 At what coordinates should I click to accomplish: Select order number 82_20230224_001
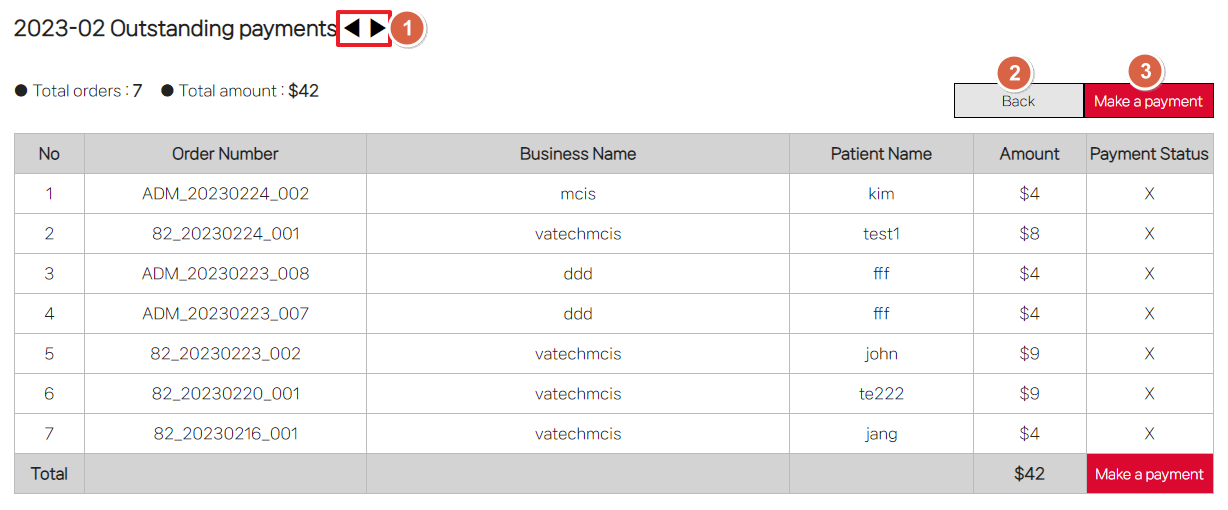[225, 234]
